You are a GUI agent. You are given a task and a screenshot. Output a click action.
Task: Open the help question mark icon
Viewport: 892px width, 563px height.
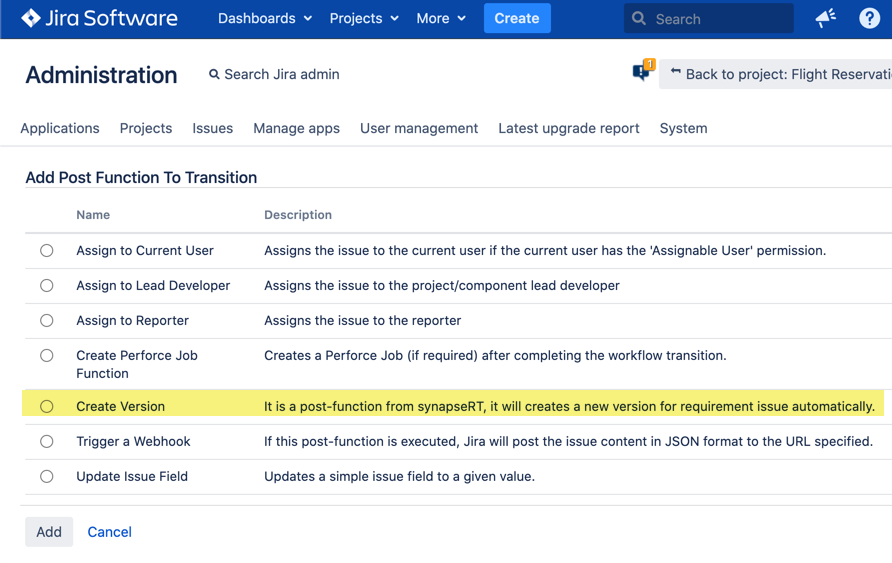click(869, 18)
